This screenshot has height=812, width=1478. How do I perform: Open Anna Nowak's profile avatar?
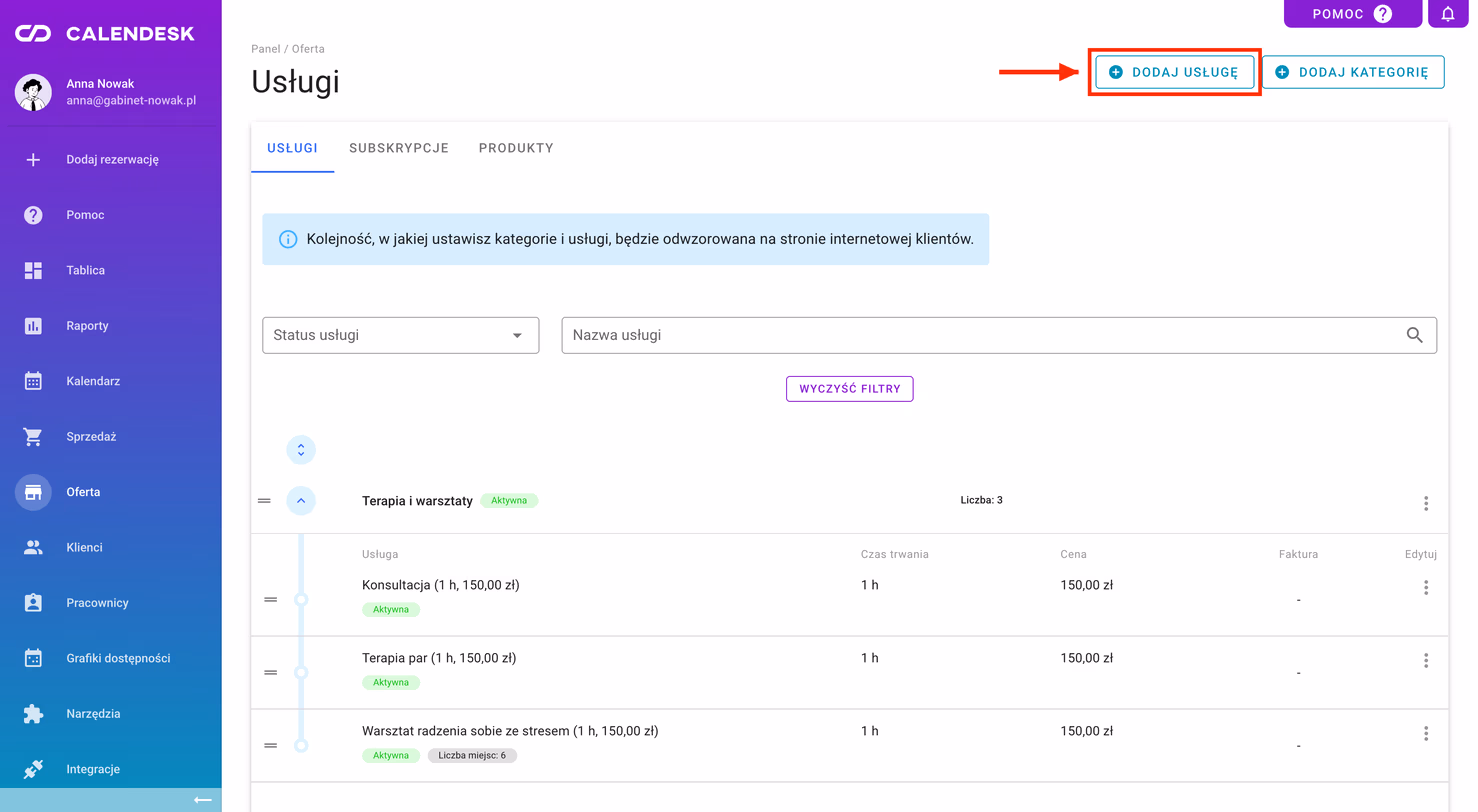pyautogui.click(x=33, y=92)
